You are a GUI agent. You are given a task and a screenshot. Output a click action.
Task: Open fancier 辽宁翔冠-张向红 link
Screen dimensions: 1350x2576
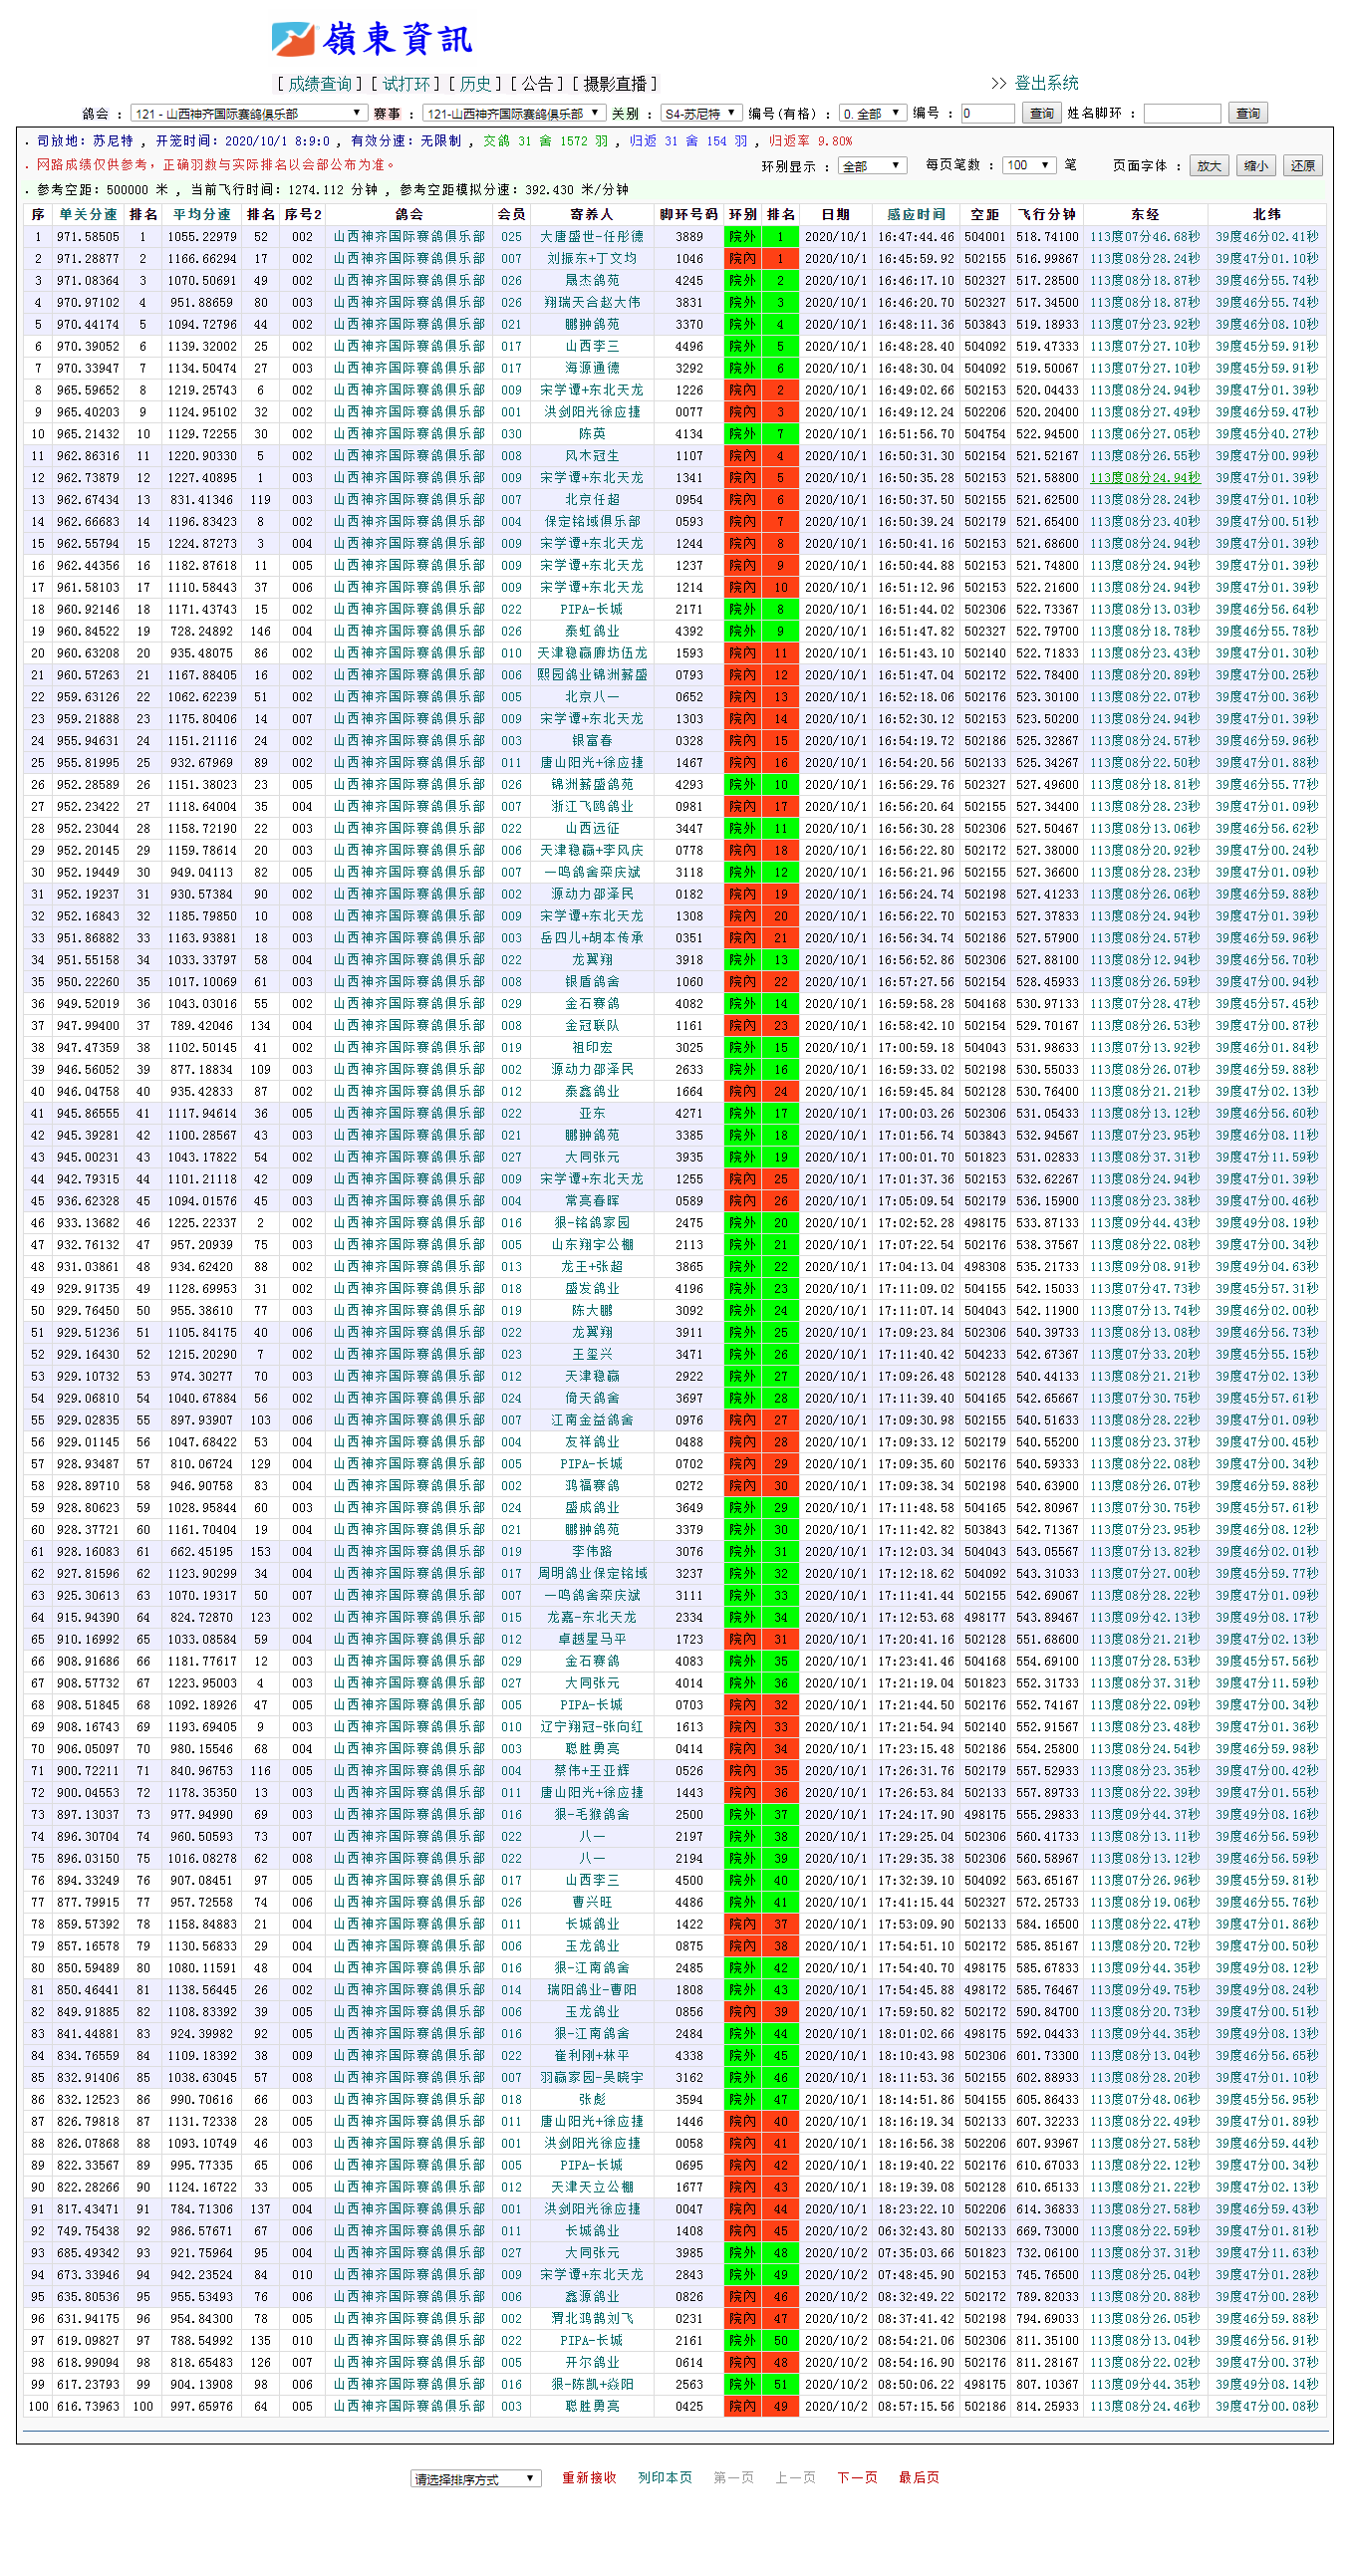[592, 1727]
